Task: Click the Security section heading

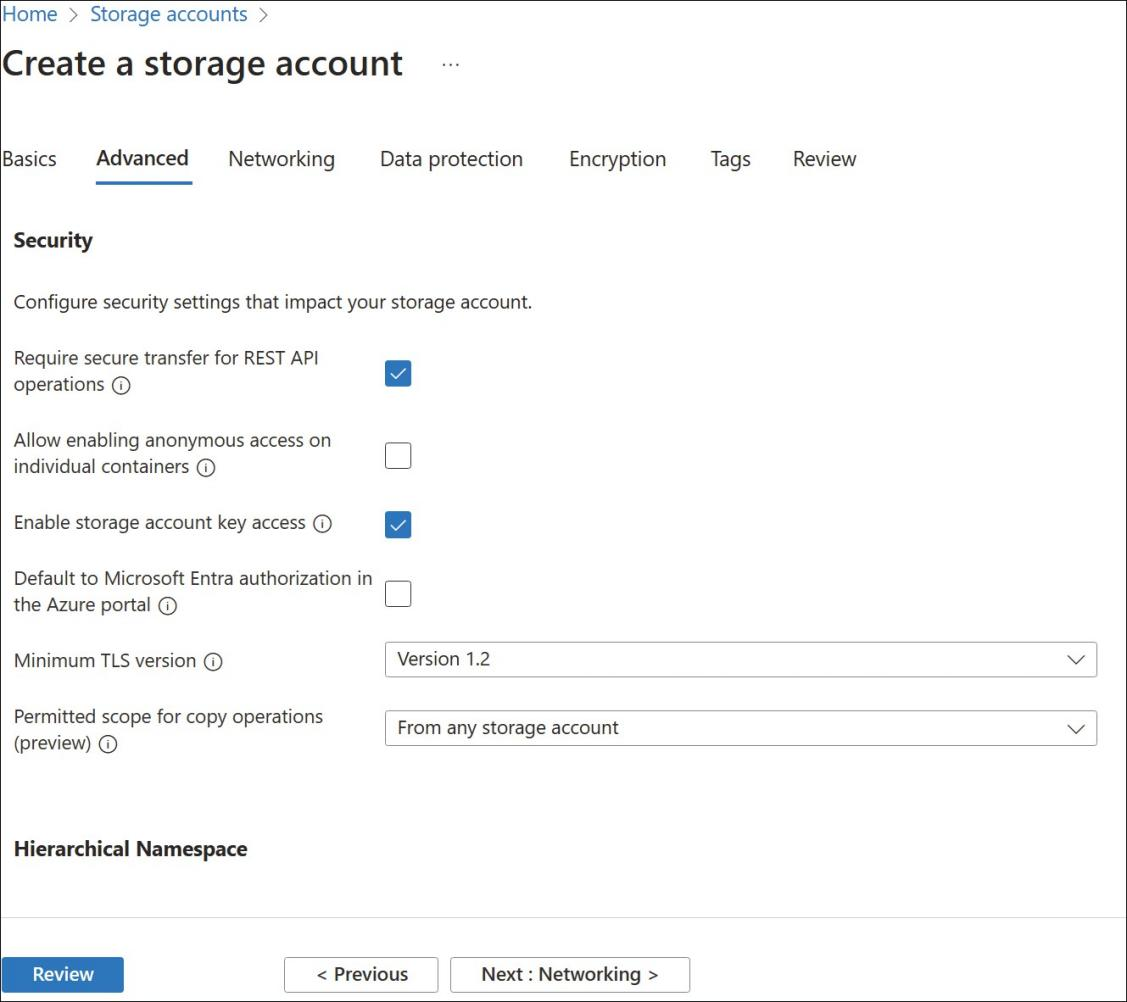Action: click(x=53, y=240)
